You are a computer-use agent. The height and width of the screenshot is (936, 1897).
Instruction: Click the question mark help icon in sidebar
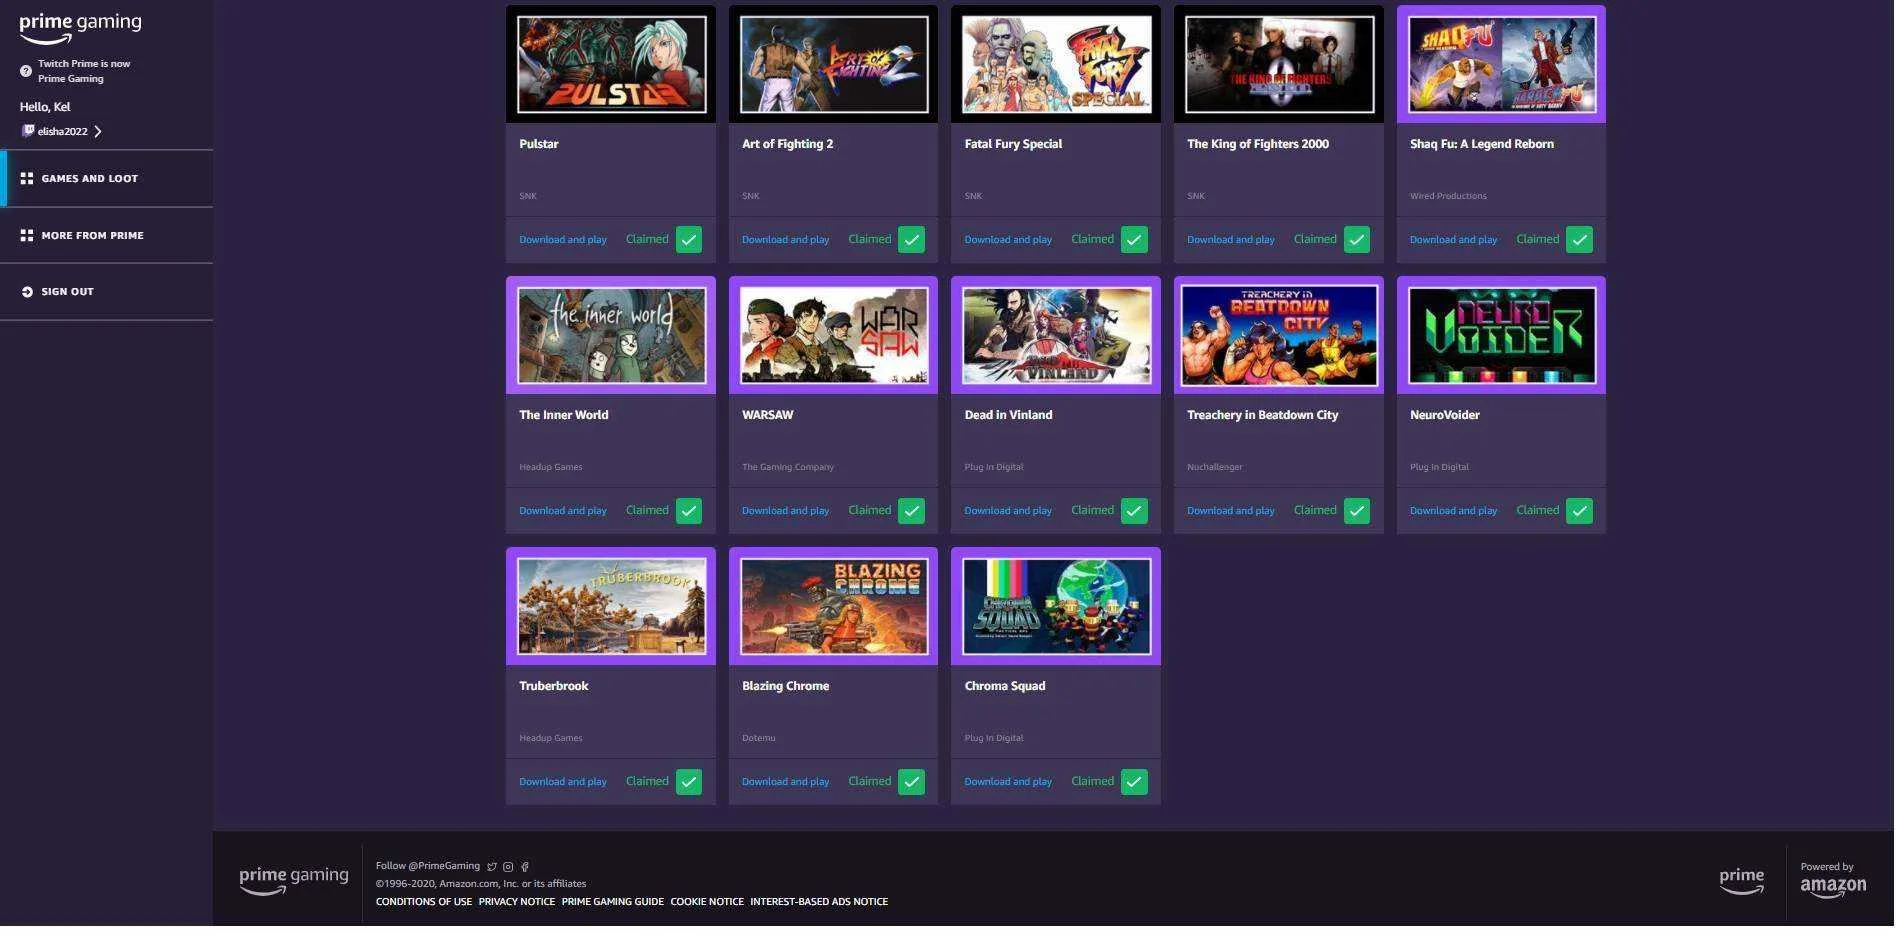tap(26, 71)
